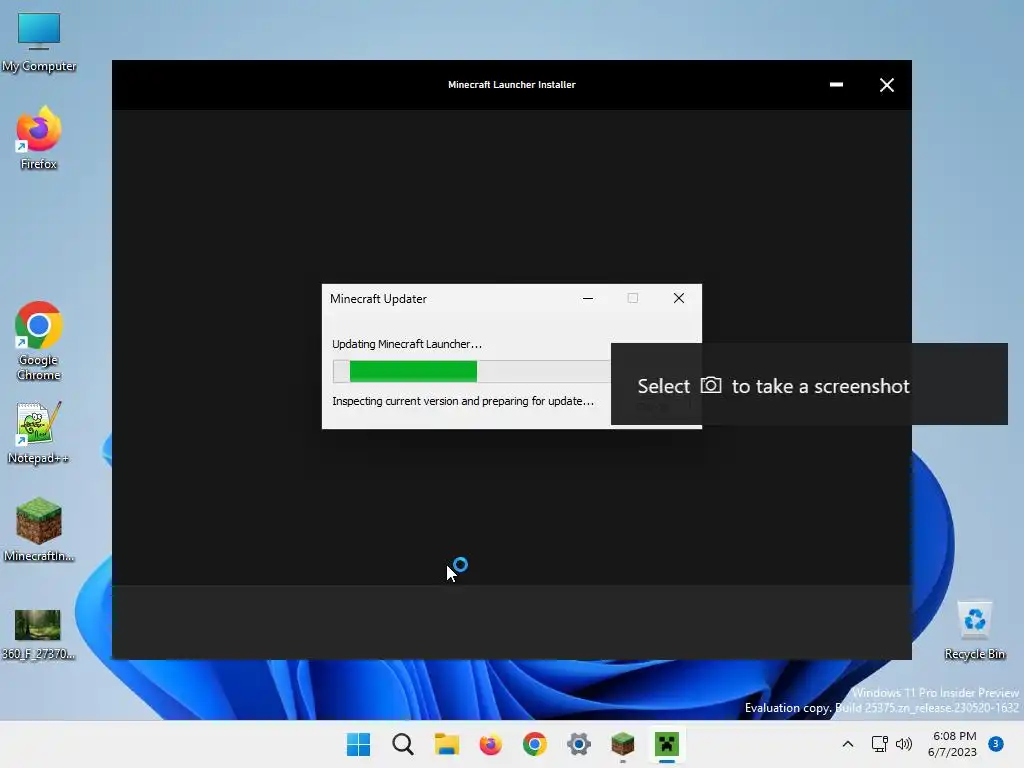Minimize the Minecraft Updater dialog
Screen dimensions: 1024x768
point(588,298)
